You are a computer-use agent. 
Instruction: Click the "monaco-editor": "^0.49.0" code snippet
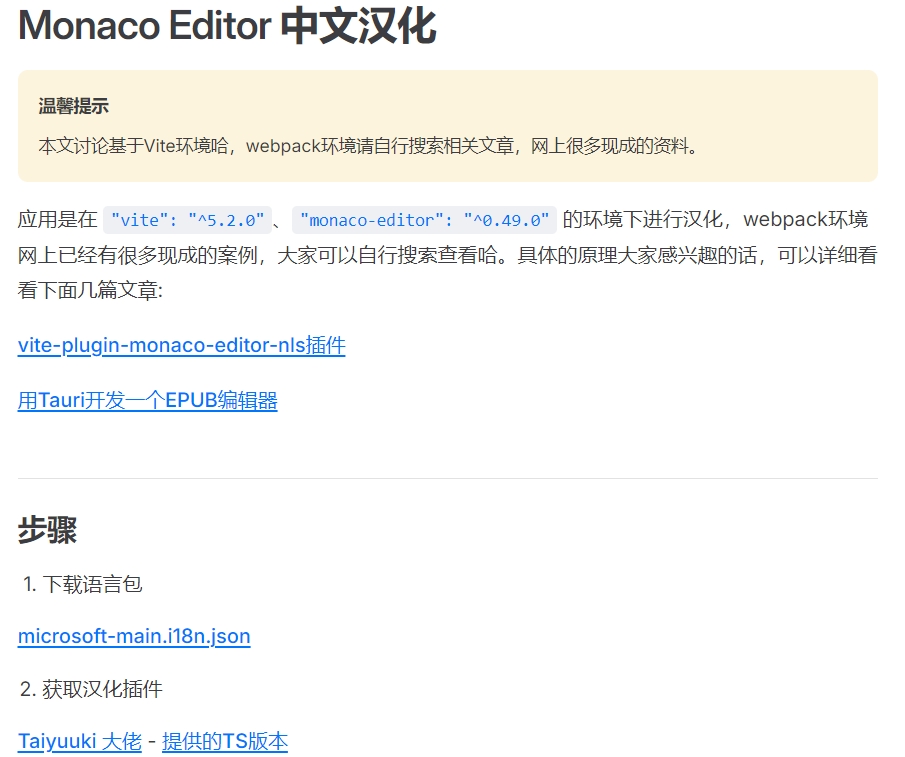click(424, 220)
